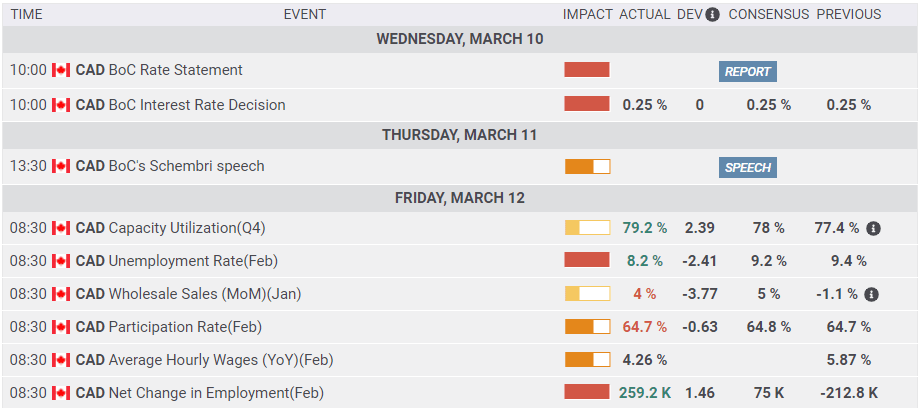
Task: Click info icon beside Capacity Utilization previous value
Action: [873, 228]
